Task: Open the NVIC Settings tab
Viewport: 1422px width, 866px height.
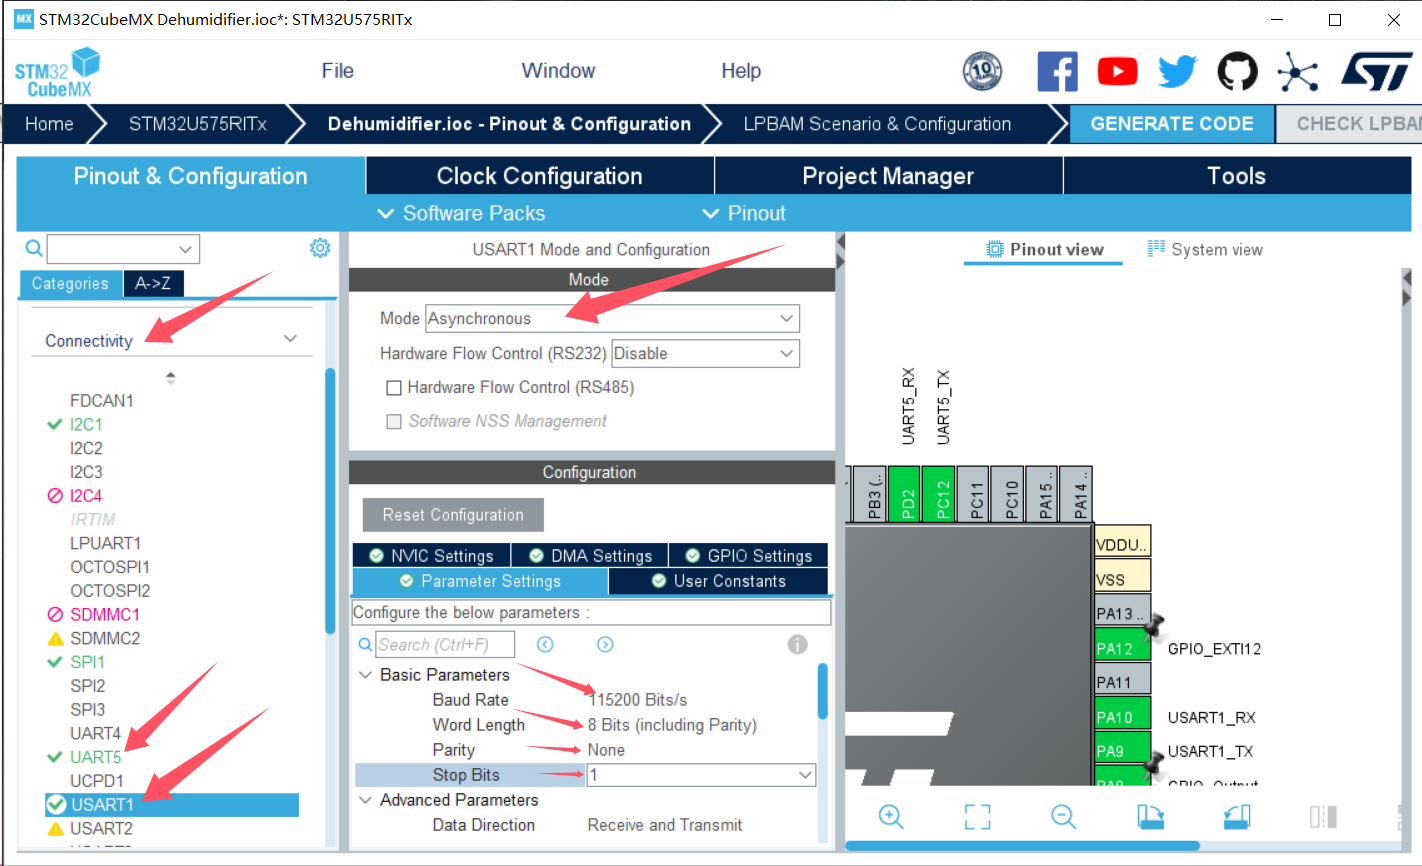Action: 432,556
